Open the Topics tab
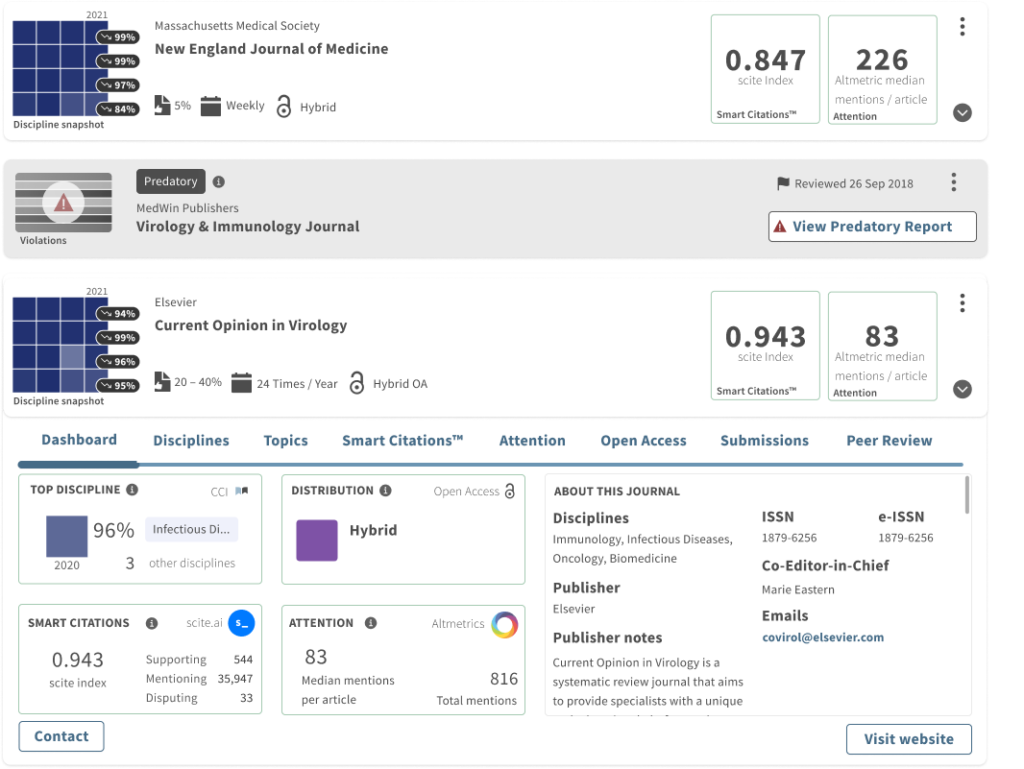1024x769 pixels. coord(285,441)
